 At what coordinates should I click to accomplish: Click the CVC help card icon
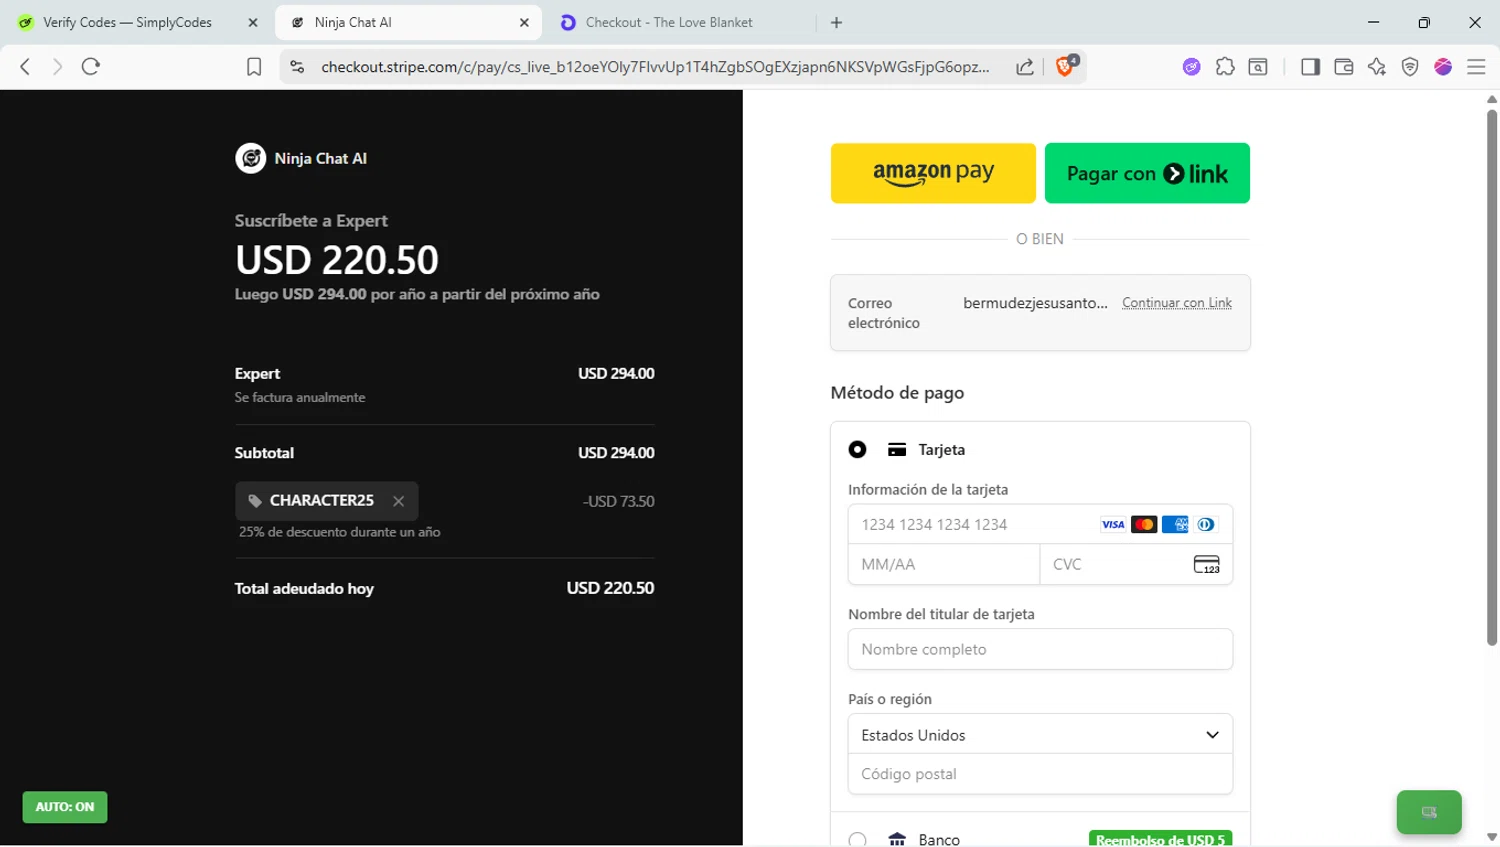(1207, 565)
